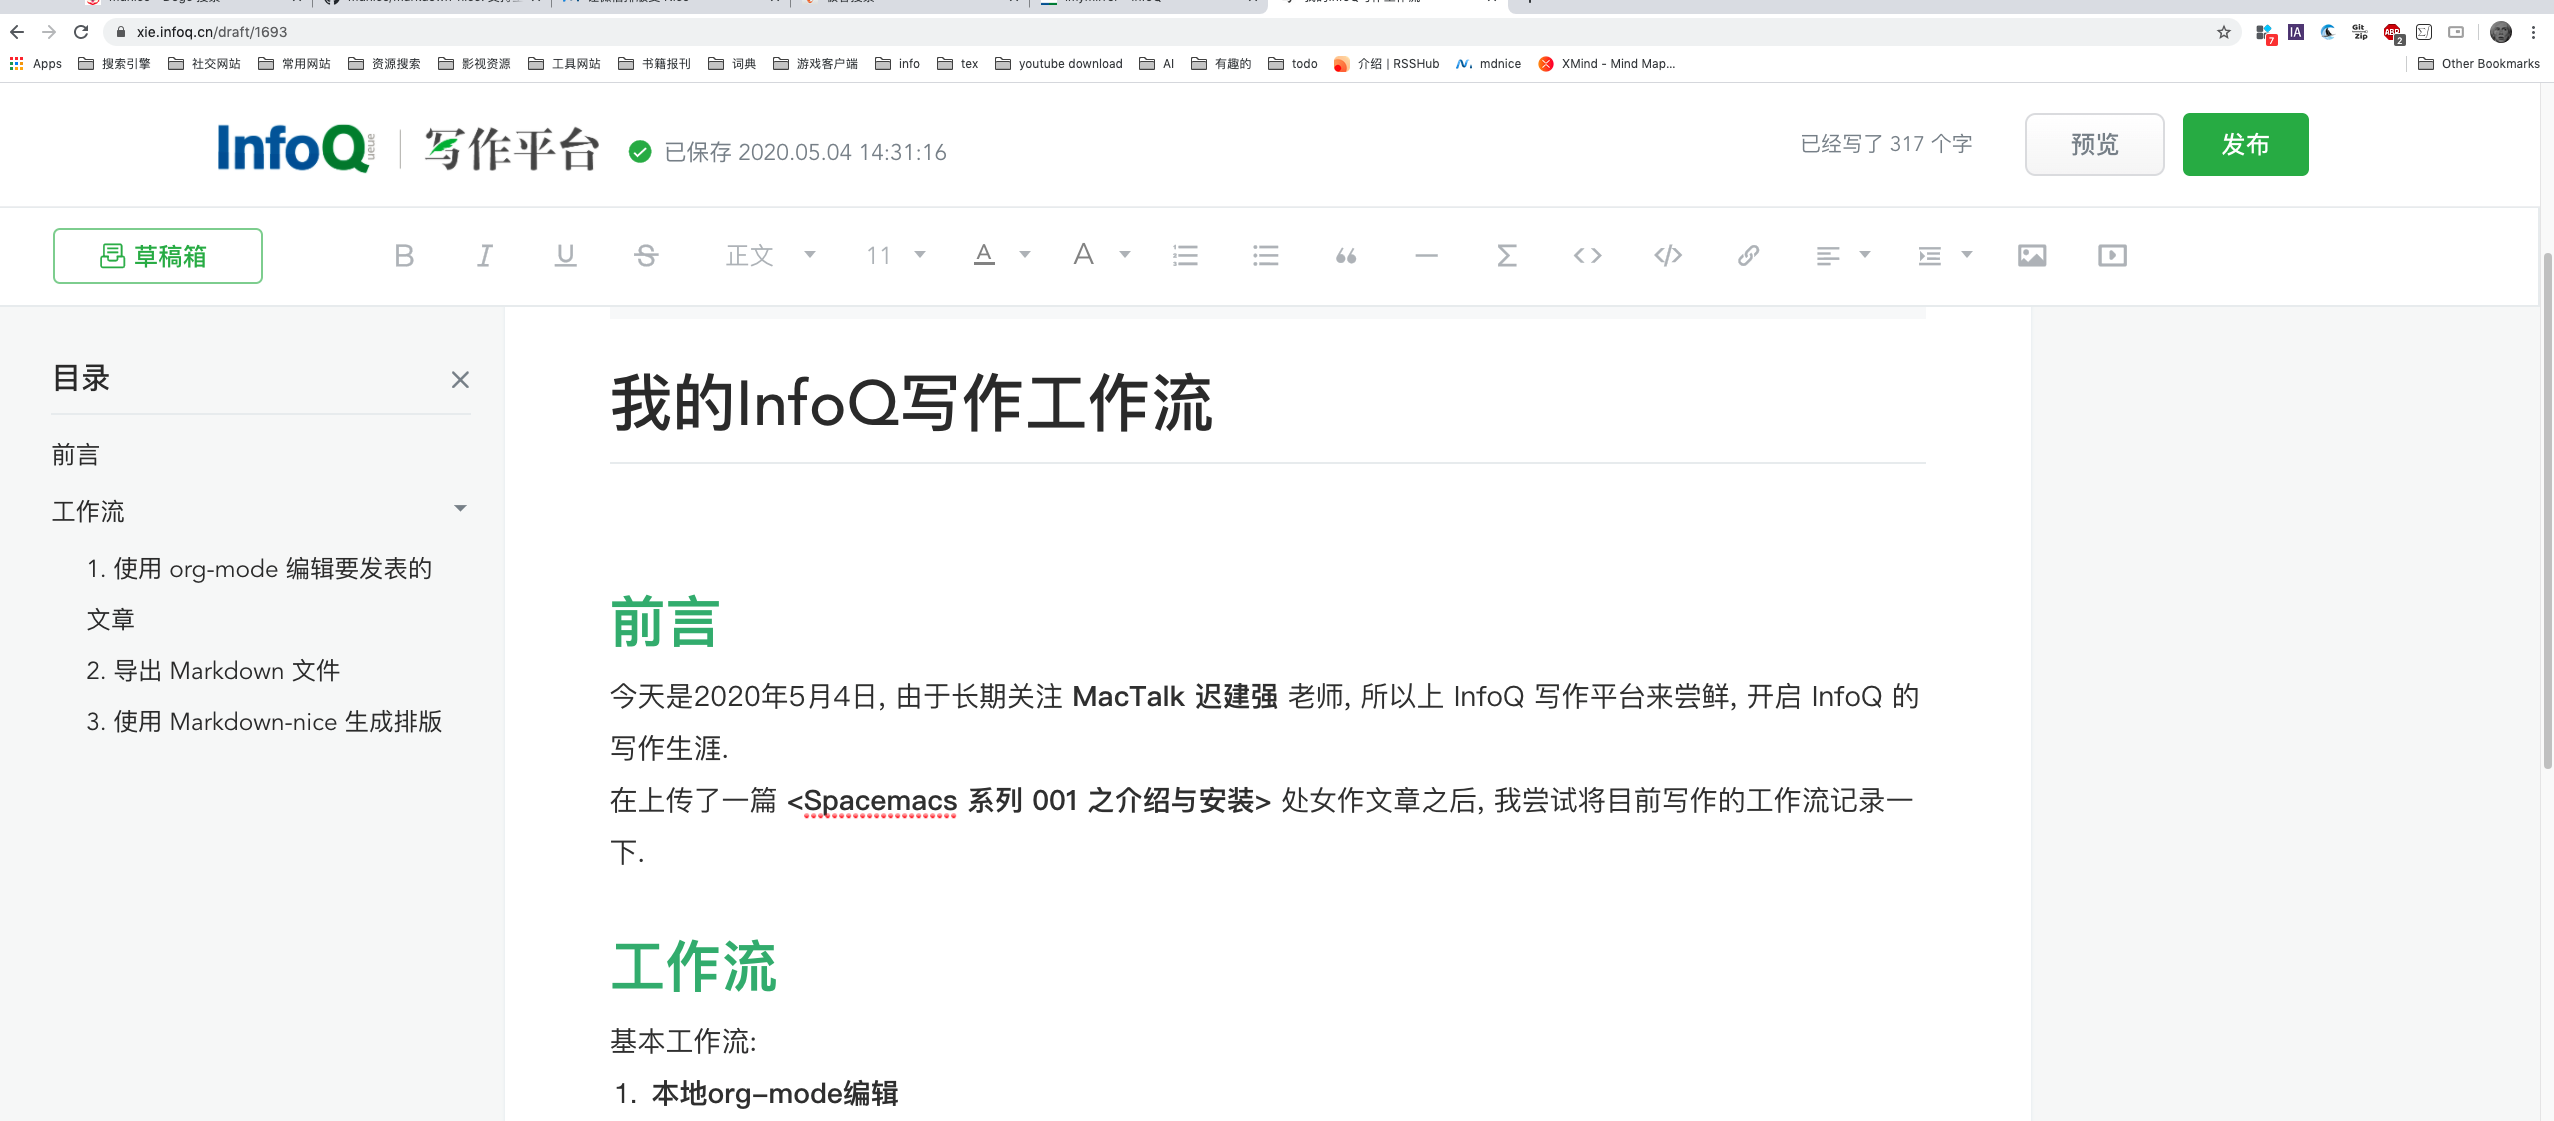Image resolution: width=2554 pixels, height=1121 pixels.
Task: Click the address bar URL xie.infoq.cn/draft/1693
Action: pos(212,32)
